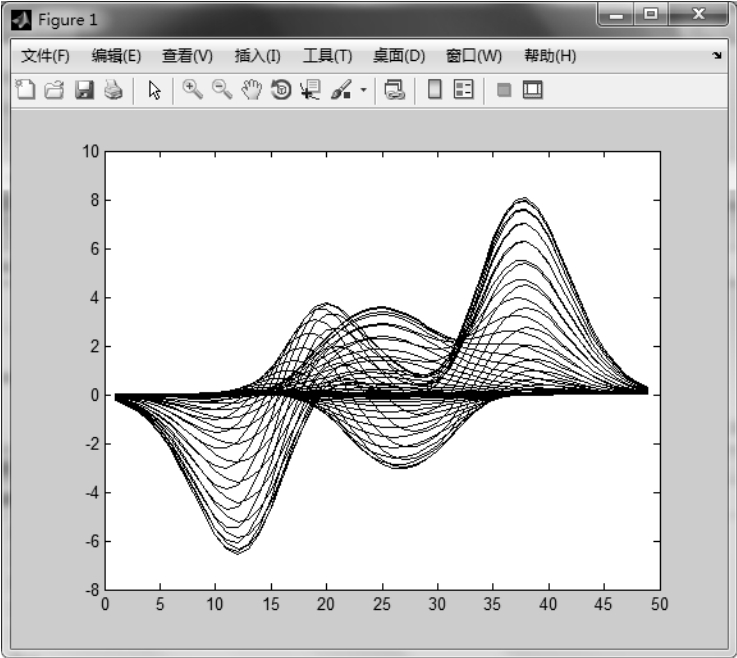Save the figure with floppy icon
Image resolution: width=737 pixels, height=658 pixels.
point(84,89)
